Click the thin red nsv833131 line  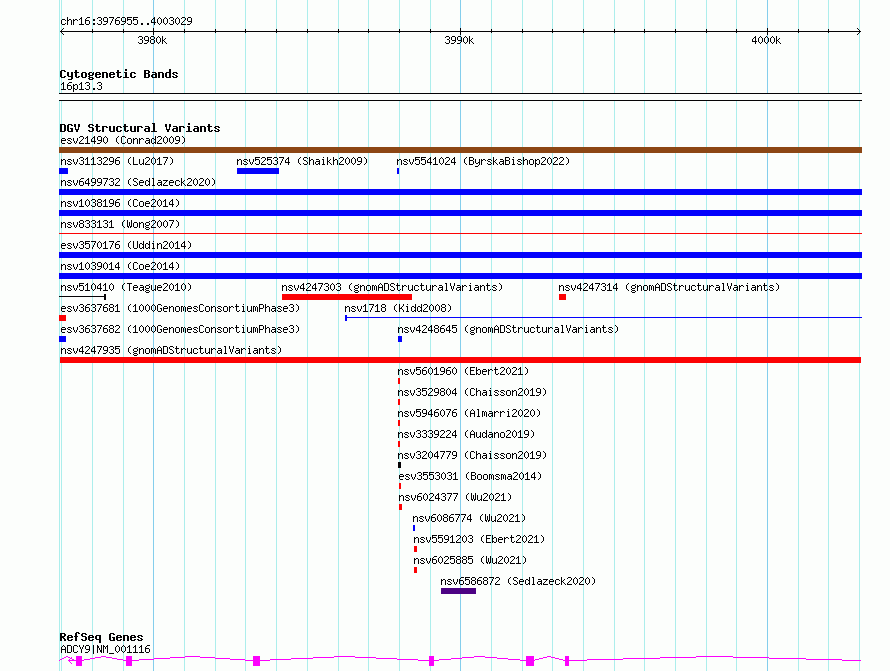point(460,233)
